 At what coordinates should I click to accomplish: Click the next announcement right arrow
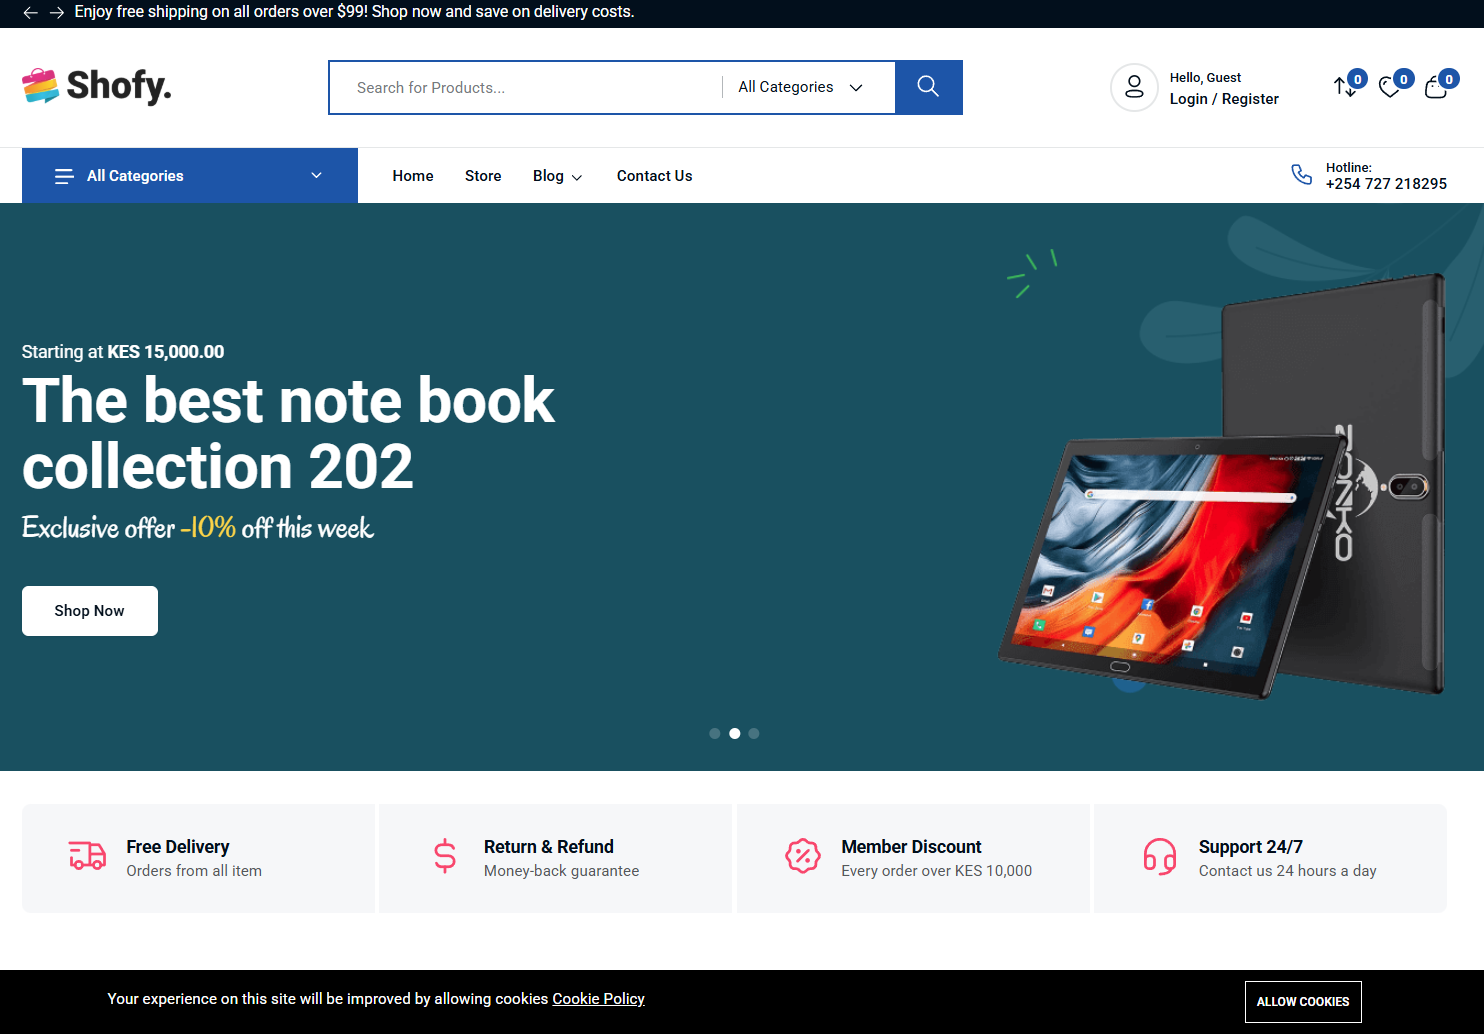tap(57, 13)
